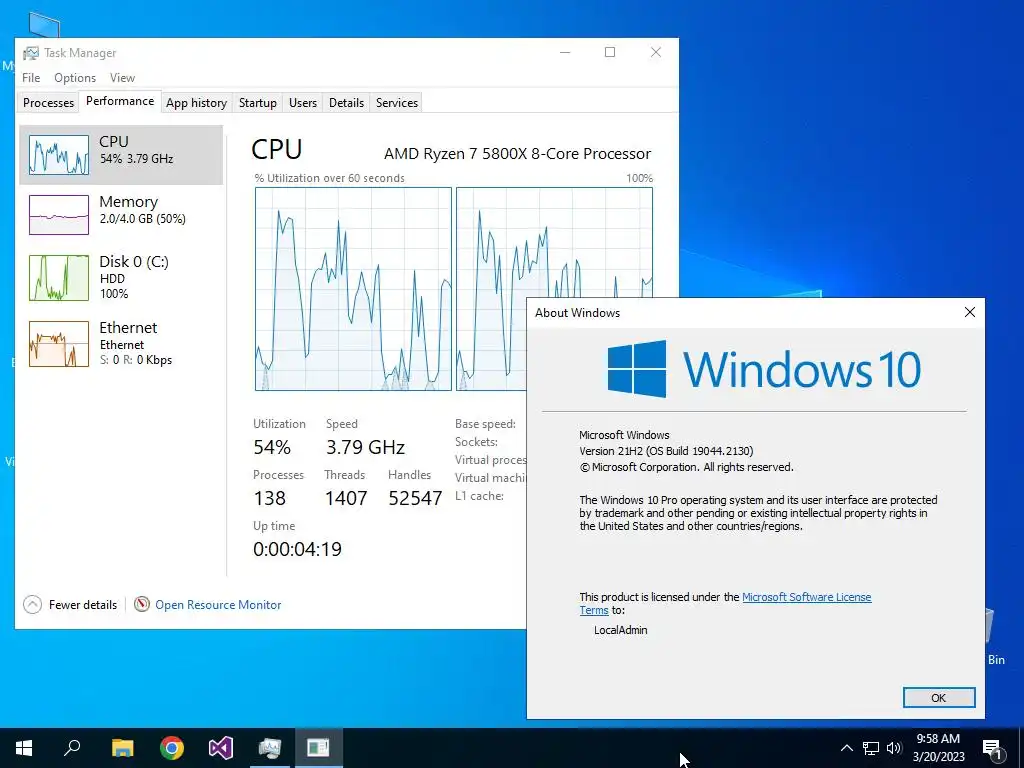Select the About Windows taskbar icon
This screenshot has height=768, width=1024.
(x=319, y=748)
